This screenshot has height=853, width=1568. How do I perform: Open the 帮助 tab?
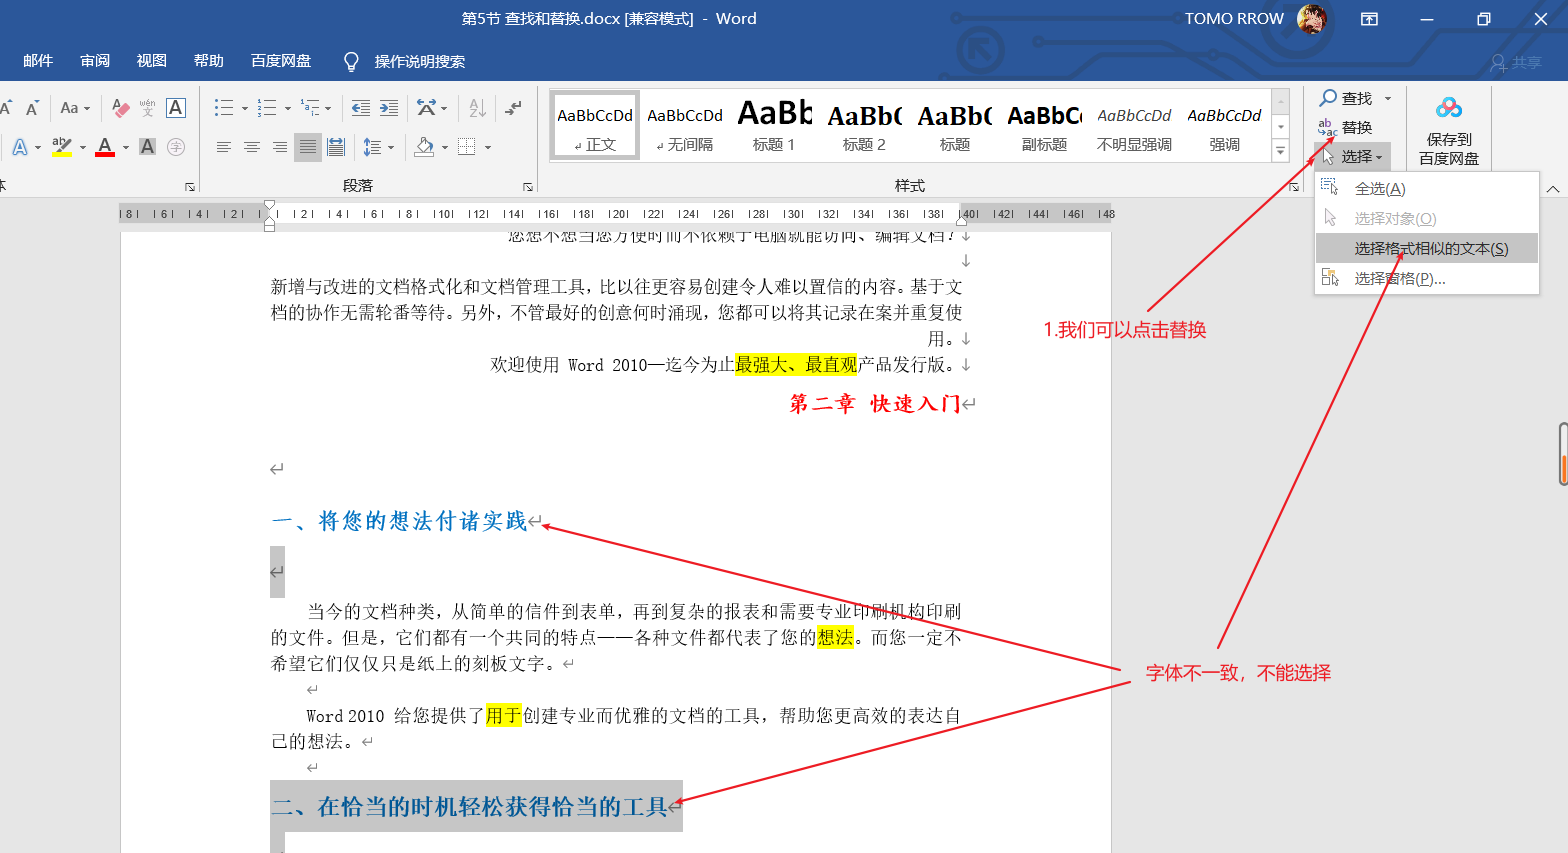209,61
